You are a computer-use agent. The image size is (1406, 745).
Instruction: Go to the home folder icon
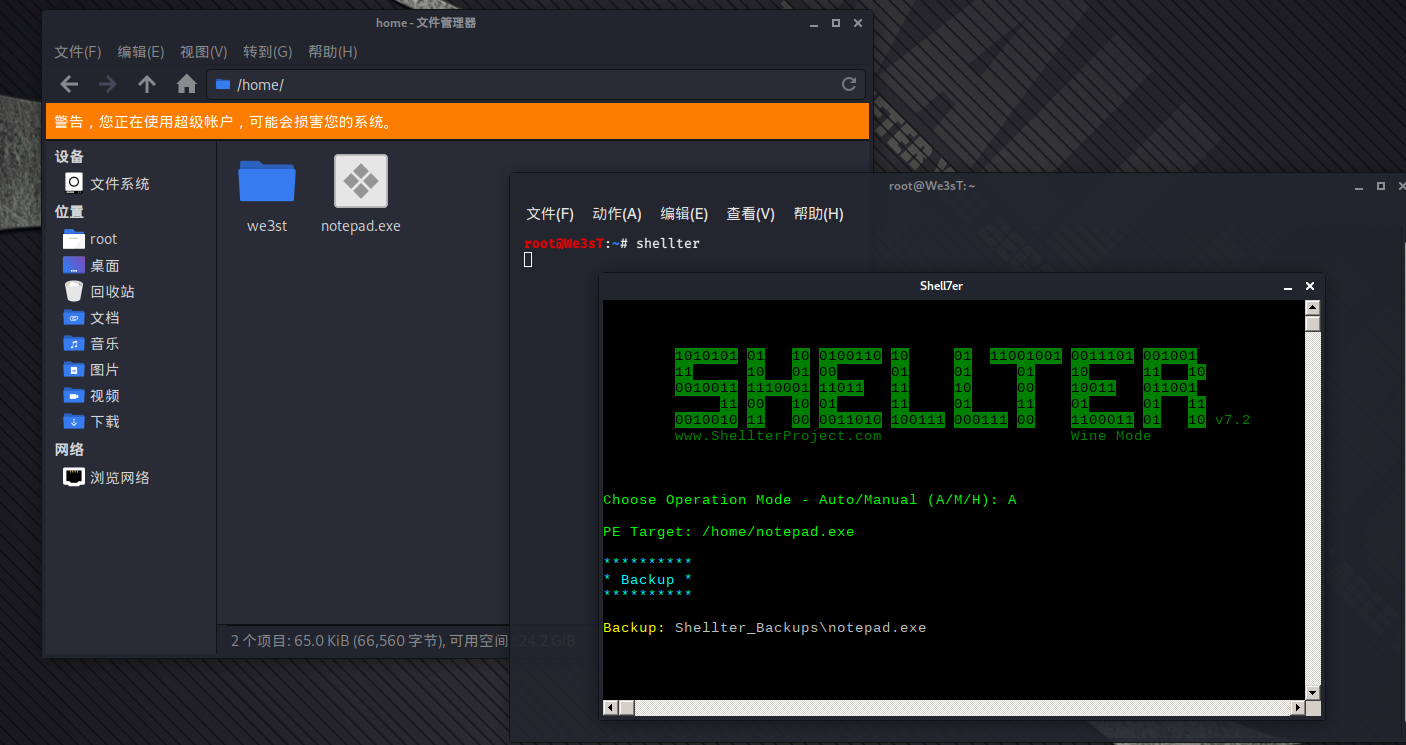(186, 84)
